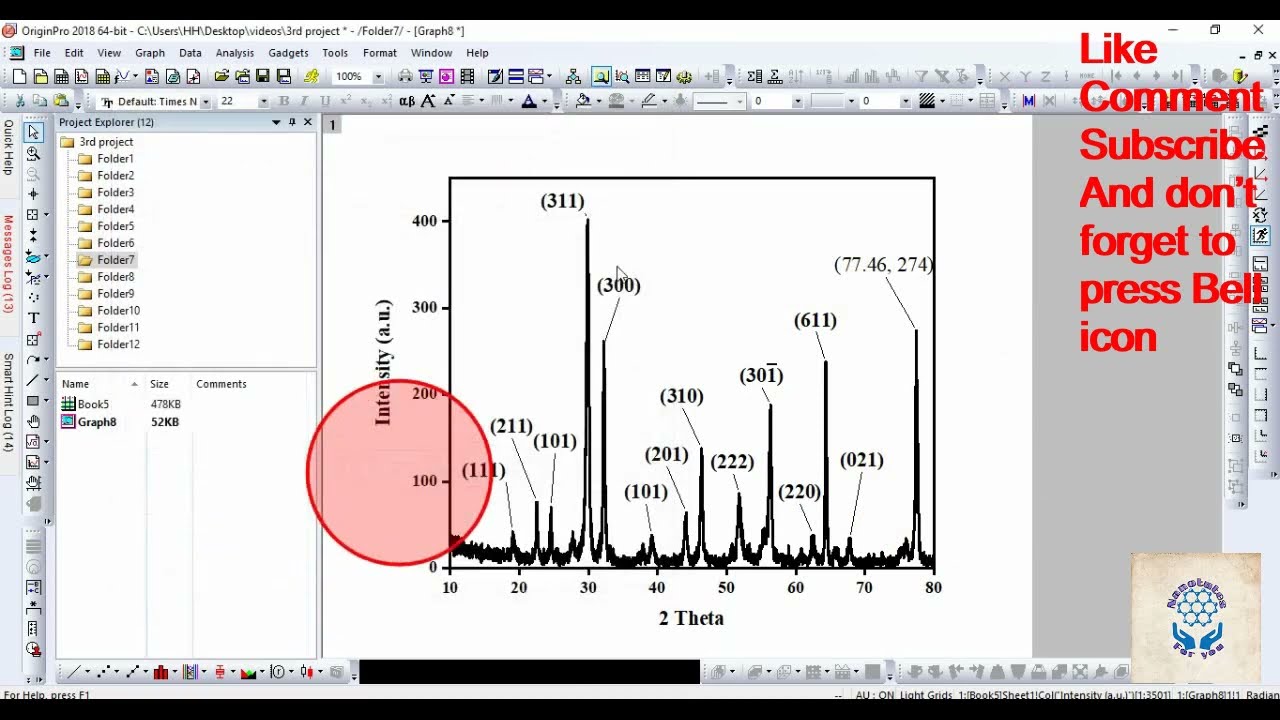Click the Paste icon
The width and height of the screenshot is (1280, 720).
[61, 101]
